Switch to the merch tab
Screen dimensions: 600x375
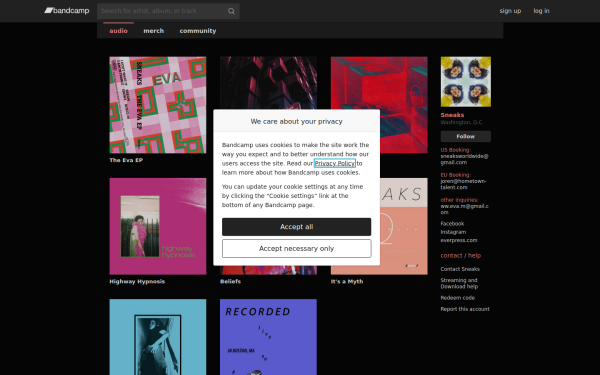(153, 31)
